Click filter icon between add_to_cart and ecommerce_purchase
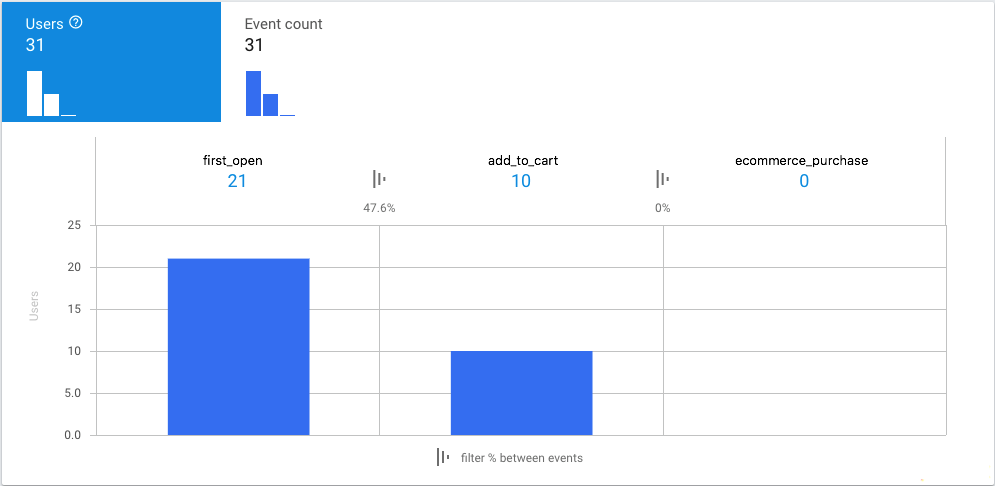 [663, 179]
